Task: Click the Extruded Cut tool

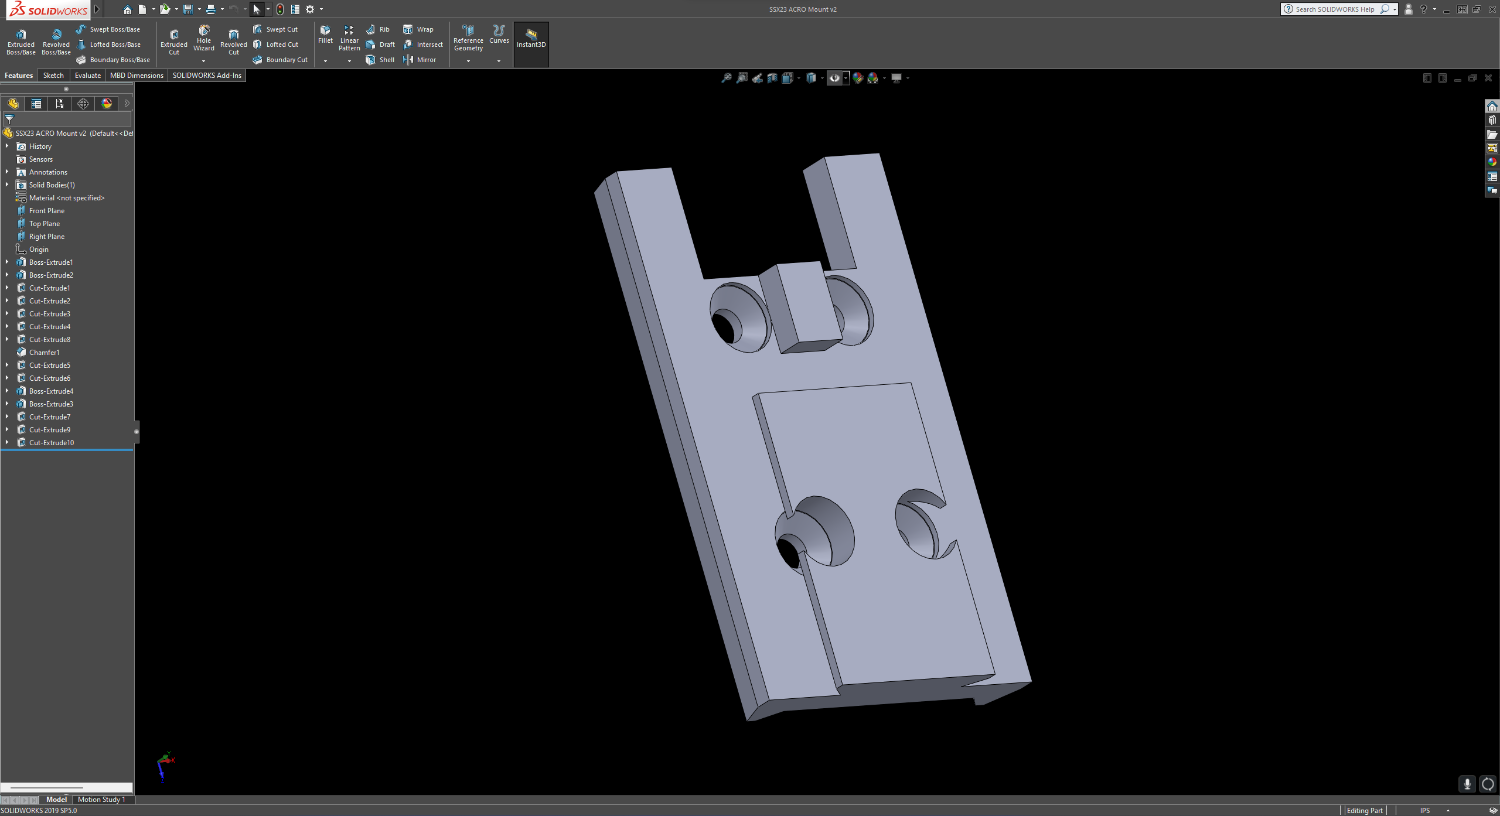Action: pyautogui.click(x=174, y=41)
